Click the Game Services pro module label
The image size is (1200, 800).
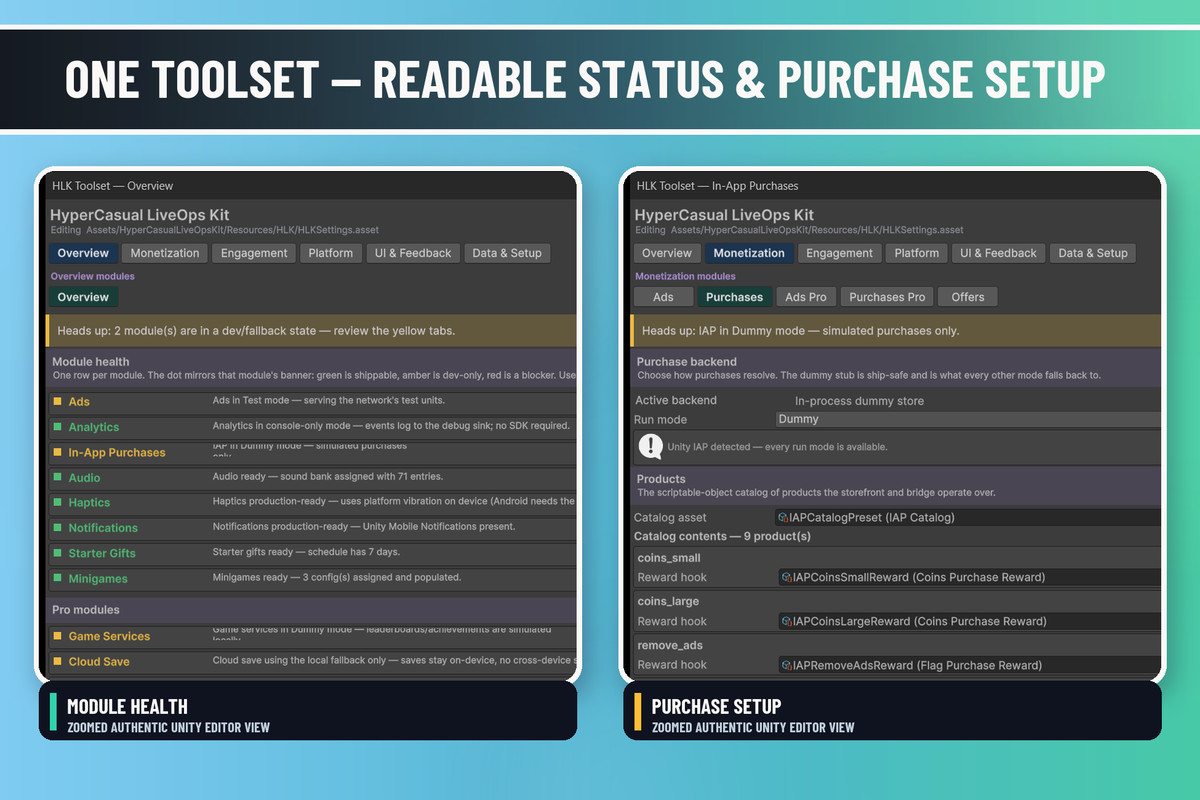pos(109,637)
